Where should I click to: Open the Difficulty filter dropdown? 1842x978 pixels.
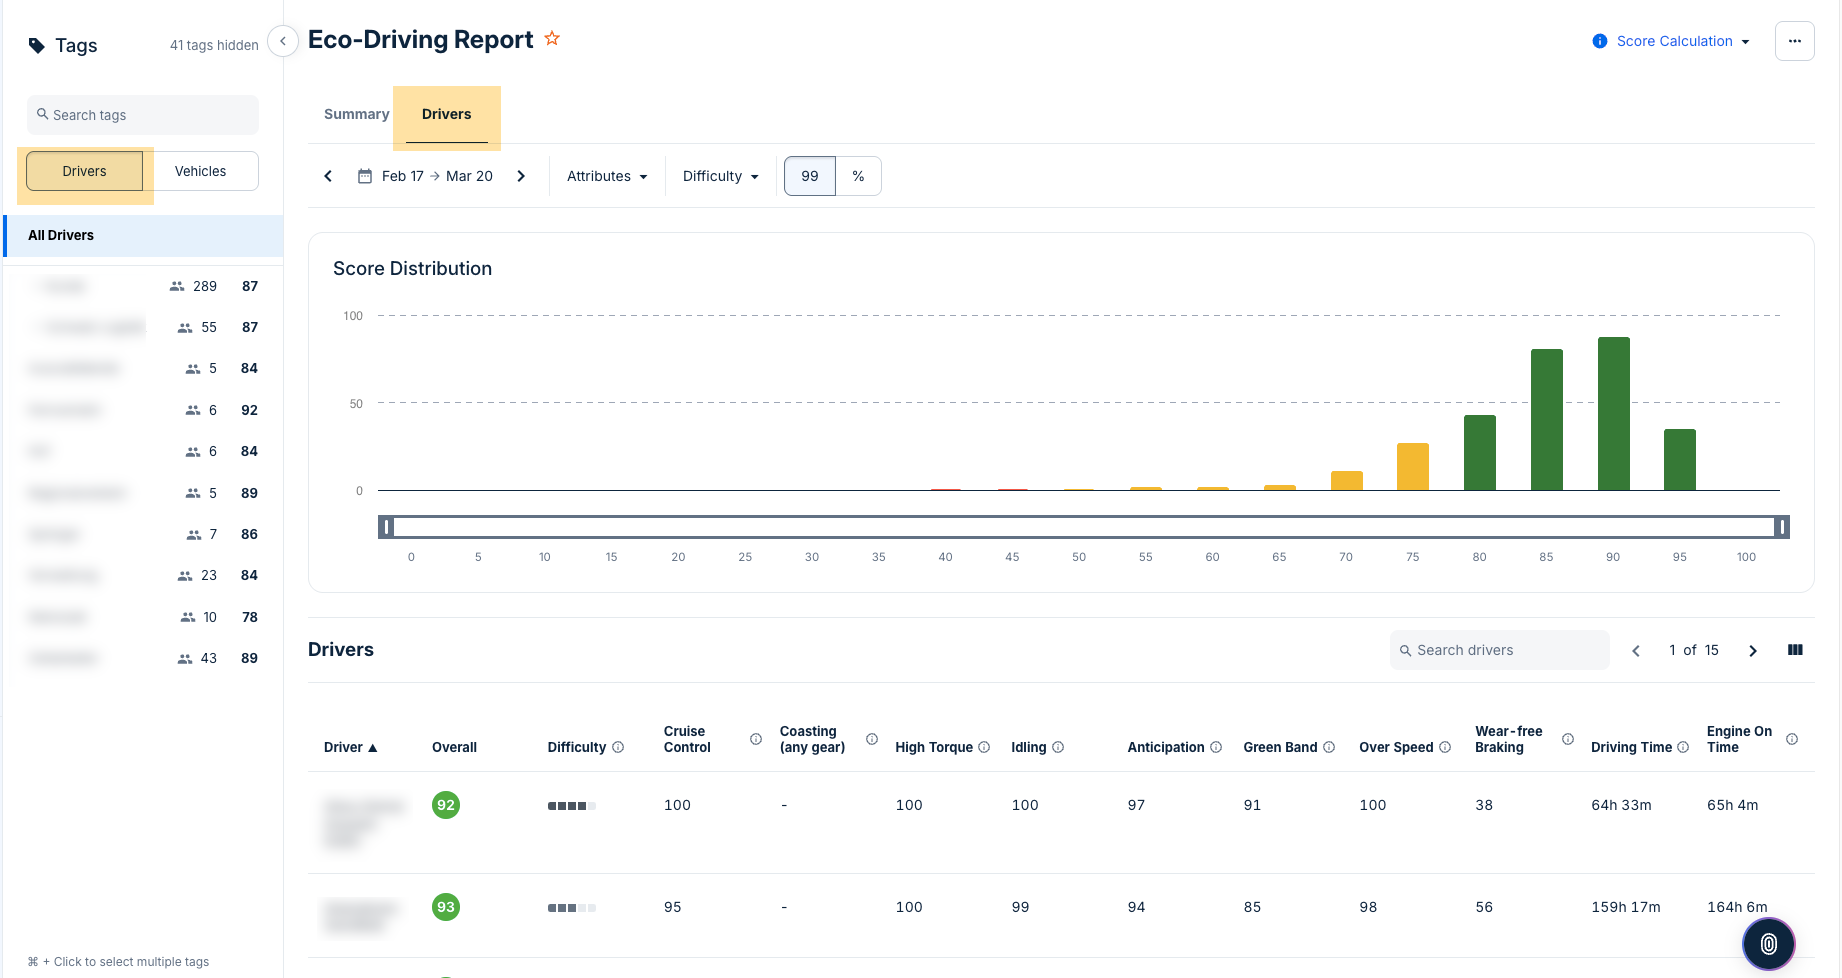[720, 176]
